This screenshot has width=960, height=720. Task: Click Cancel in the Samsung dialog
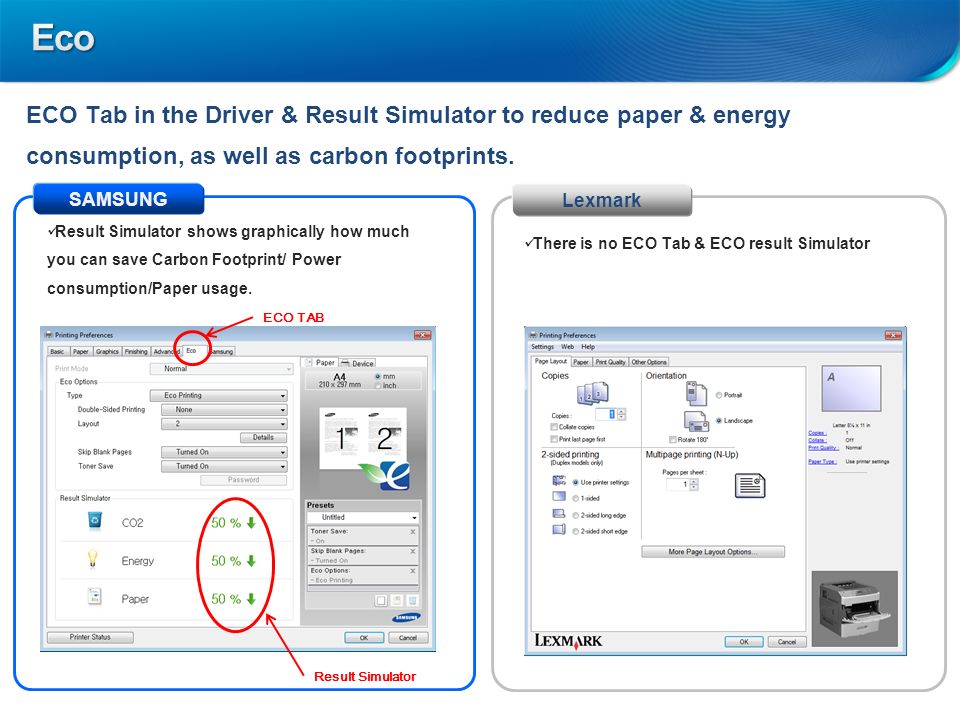(408, 638)
